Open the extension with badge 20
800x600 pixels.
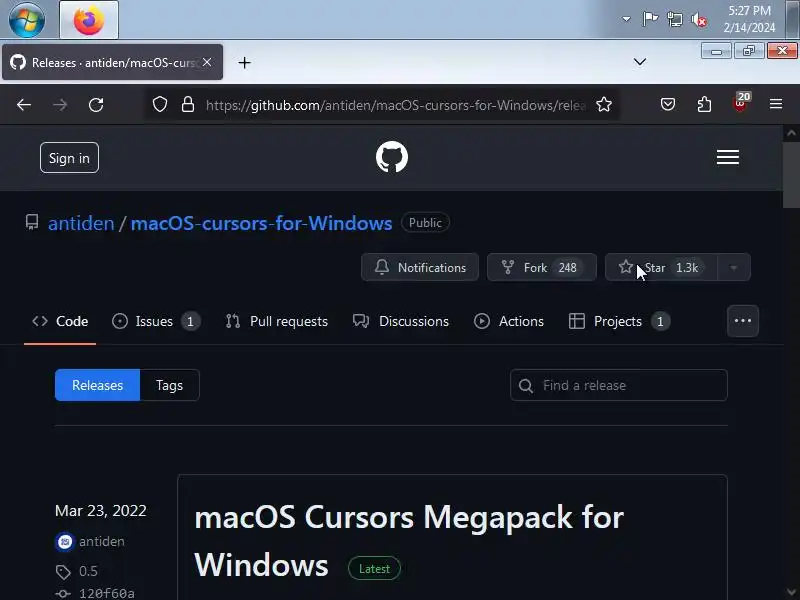(740, 104)
